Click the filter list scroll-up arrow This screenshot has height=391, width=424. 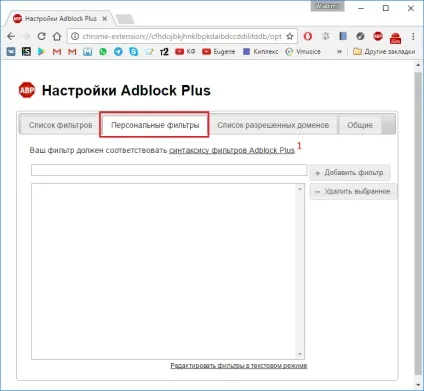pos(300,189)
